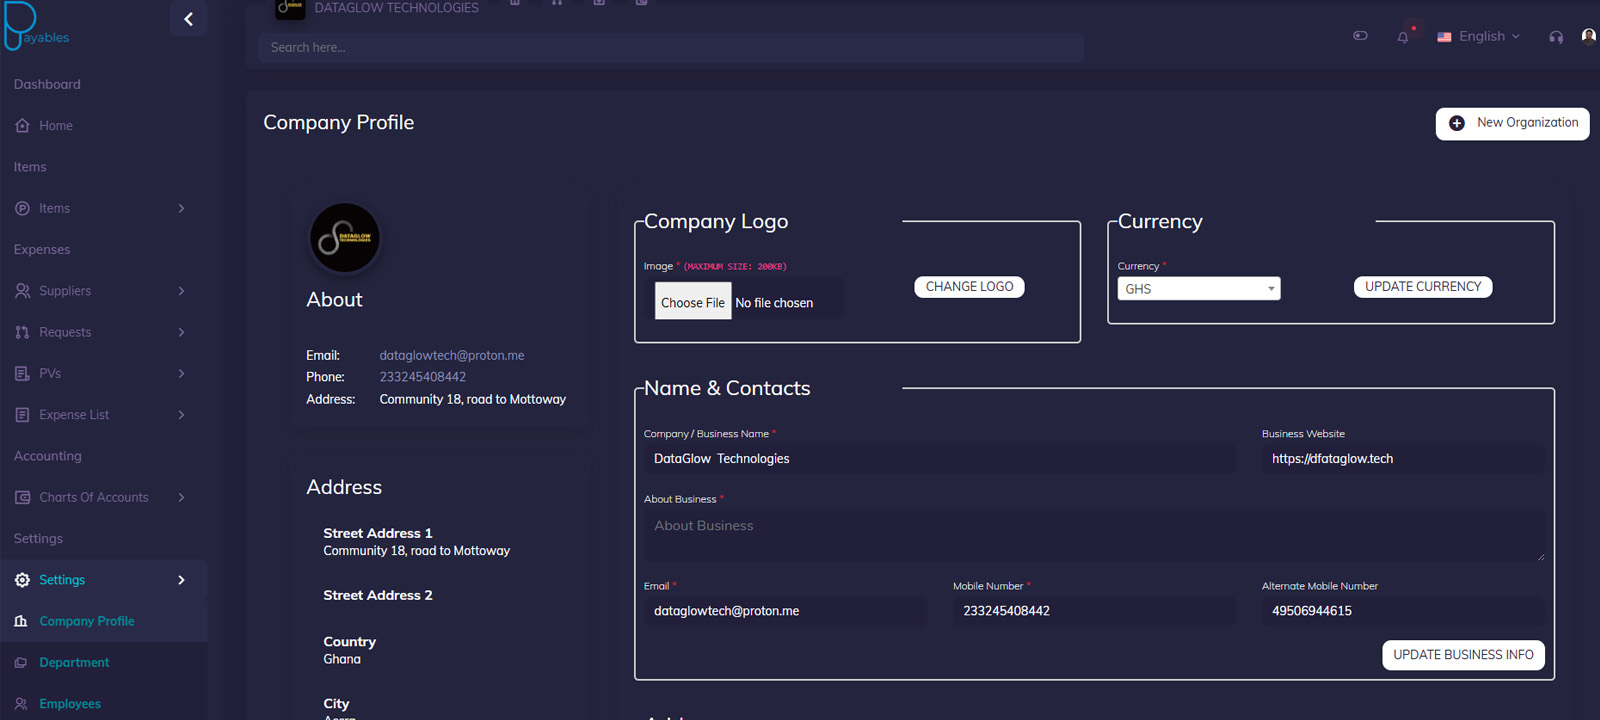This screenshot has width=1600, height=720.
Task: Click the headset support icon
Action: 1556,37
